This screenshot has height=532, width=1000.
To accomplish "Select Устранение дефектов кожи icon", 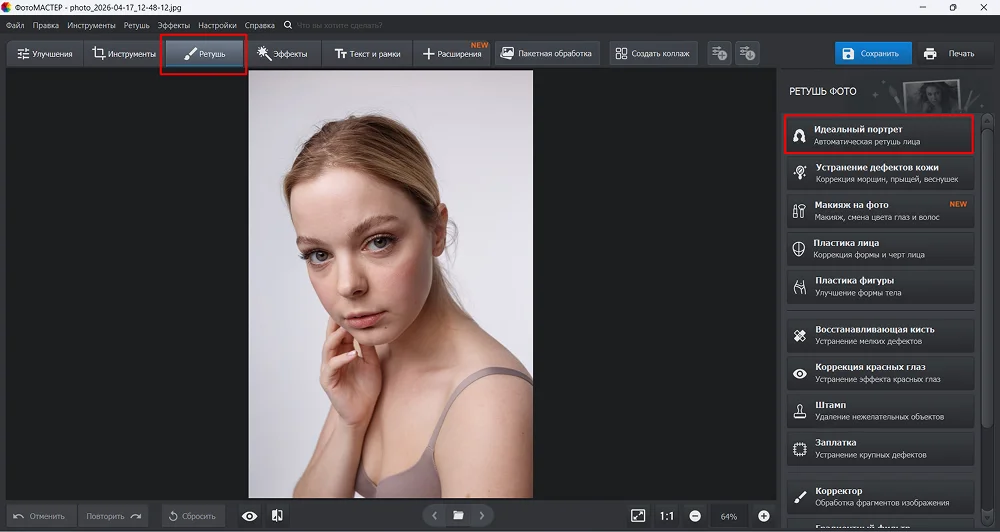I will pyautogui.click(x=800, y=172).
